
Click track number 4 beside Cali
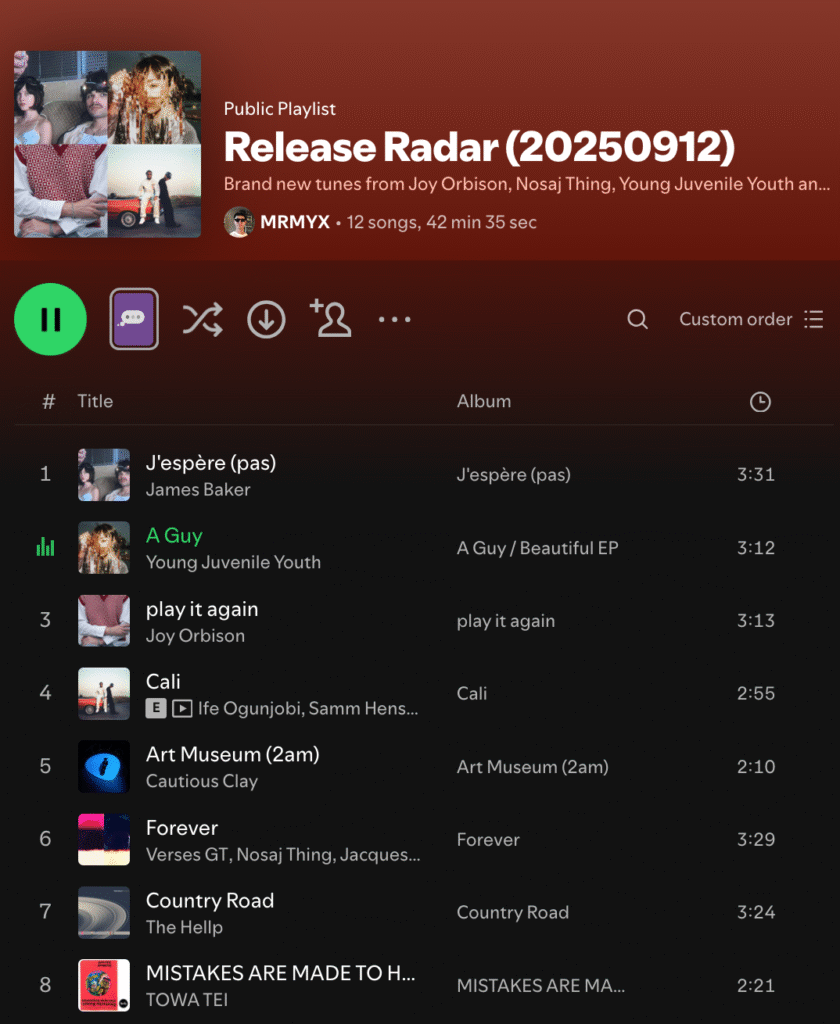click(45, 693)
